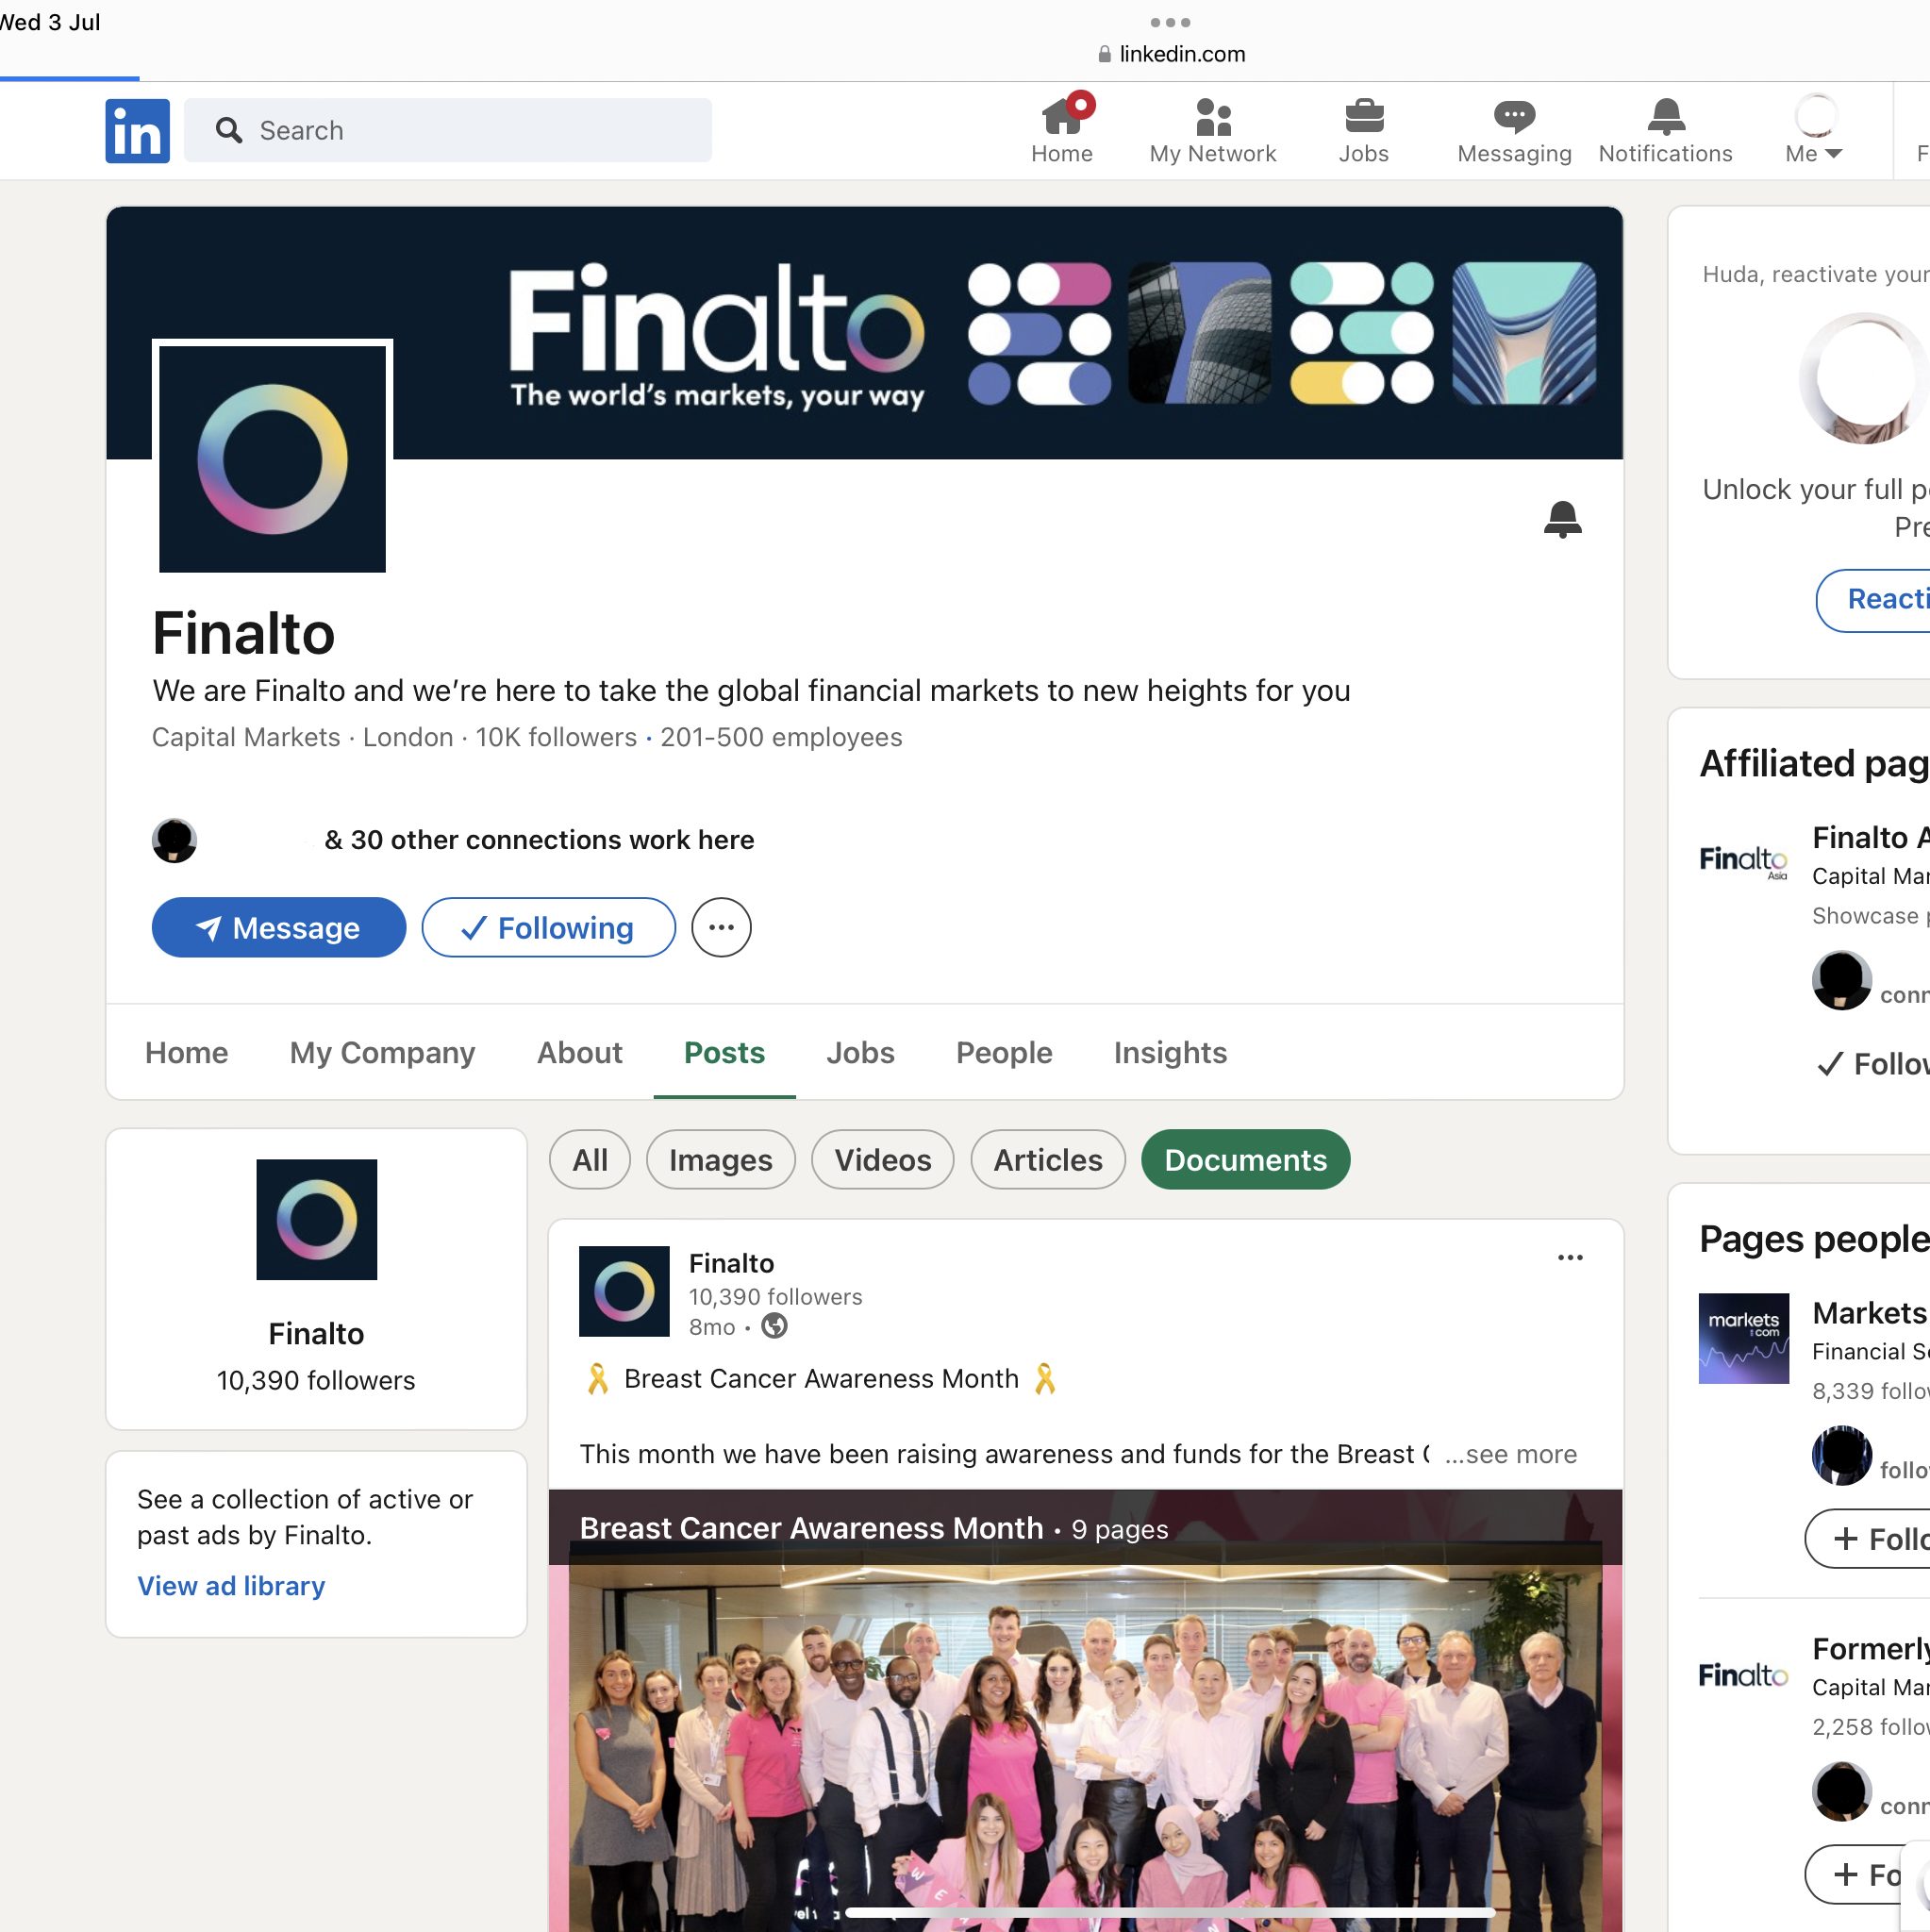1930x1932 pixels.
Task: Select the Documents filter chip
Action: (x=1245, y=1160)
